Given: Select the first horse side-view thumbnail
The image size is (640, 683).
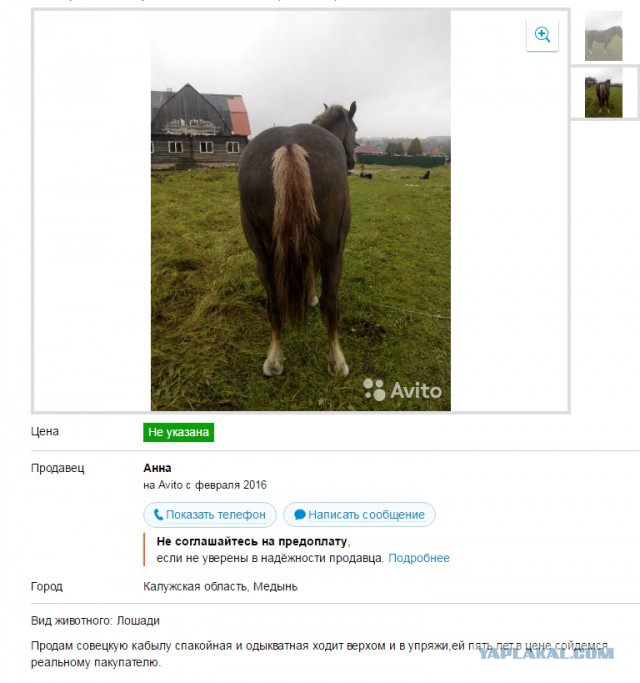Looking at the screenshot, I should pyautogui.click(x=603, y=36).
